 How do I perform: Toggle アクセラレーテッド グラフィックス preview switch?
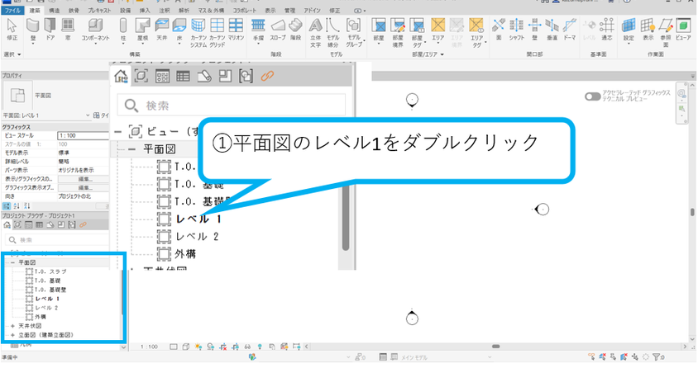pyautogui.click(x=592, y=96)
